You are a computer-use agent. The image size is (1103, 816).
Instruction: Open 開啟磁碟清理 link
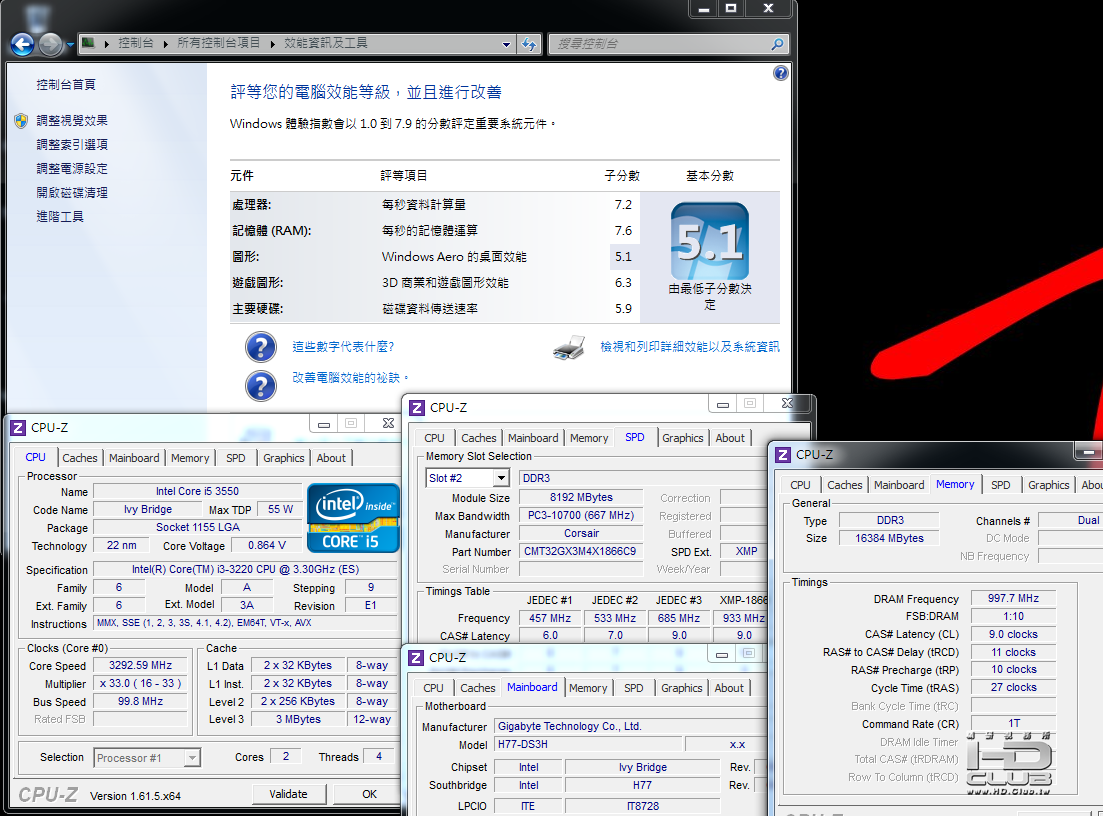pos(72,192)
